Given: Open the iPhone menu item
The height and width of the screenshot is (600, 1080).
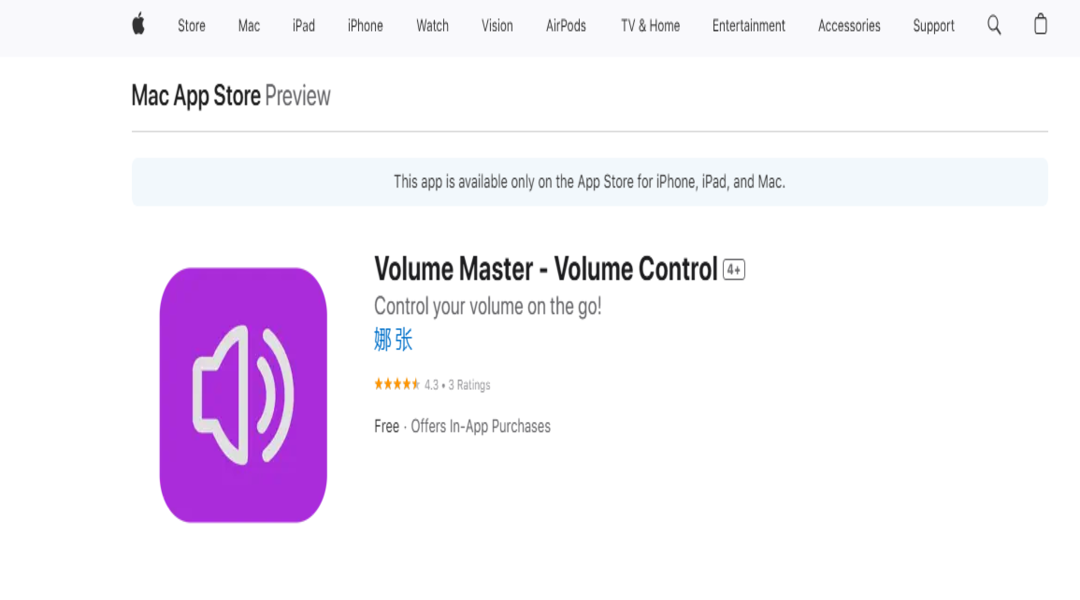Looking at the screenshot, I should pos(365,26).
